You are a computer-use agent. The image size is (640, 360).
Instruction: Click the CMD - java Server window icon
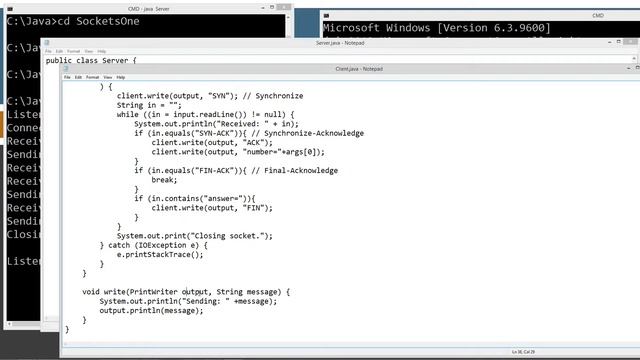click(x=10, y=9)
